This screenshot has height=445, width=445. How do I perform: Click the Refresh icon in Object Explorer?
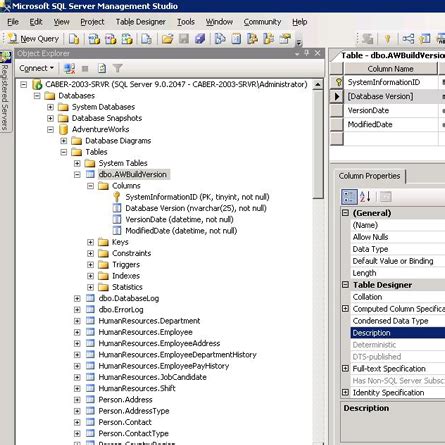point(102,69)
